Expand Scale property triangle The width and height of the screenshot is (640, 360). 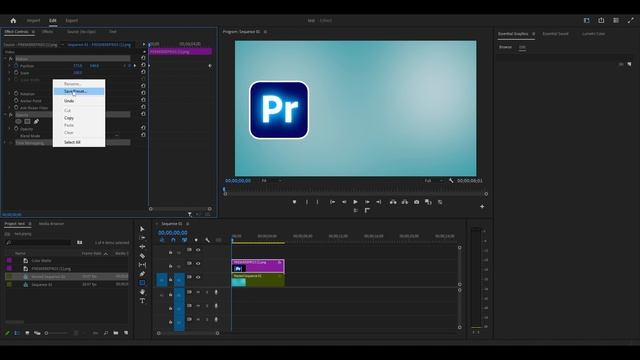click(10, 73)
